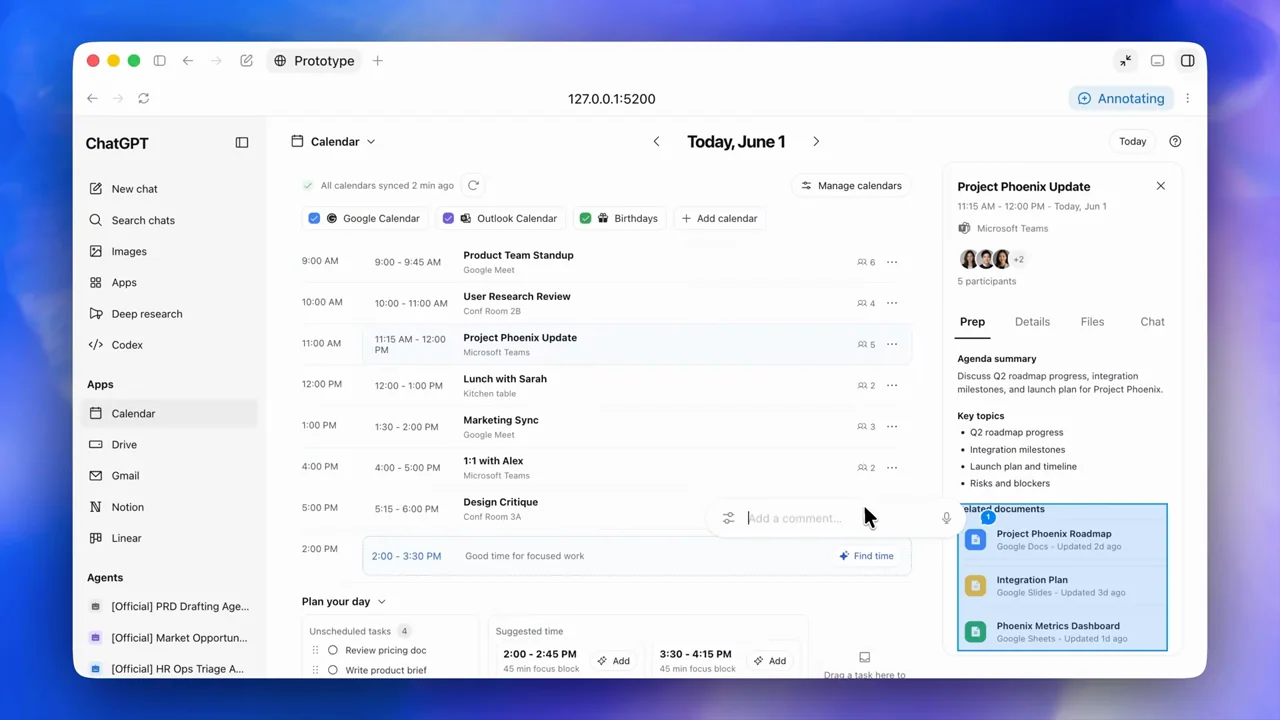The image size is (1280, 720).
Task: Add the 3:30 - 4:15 PM focus block
Action: pos(769,661)
